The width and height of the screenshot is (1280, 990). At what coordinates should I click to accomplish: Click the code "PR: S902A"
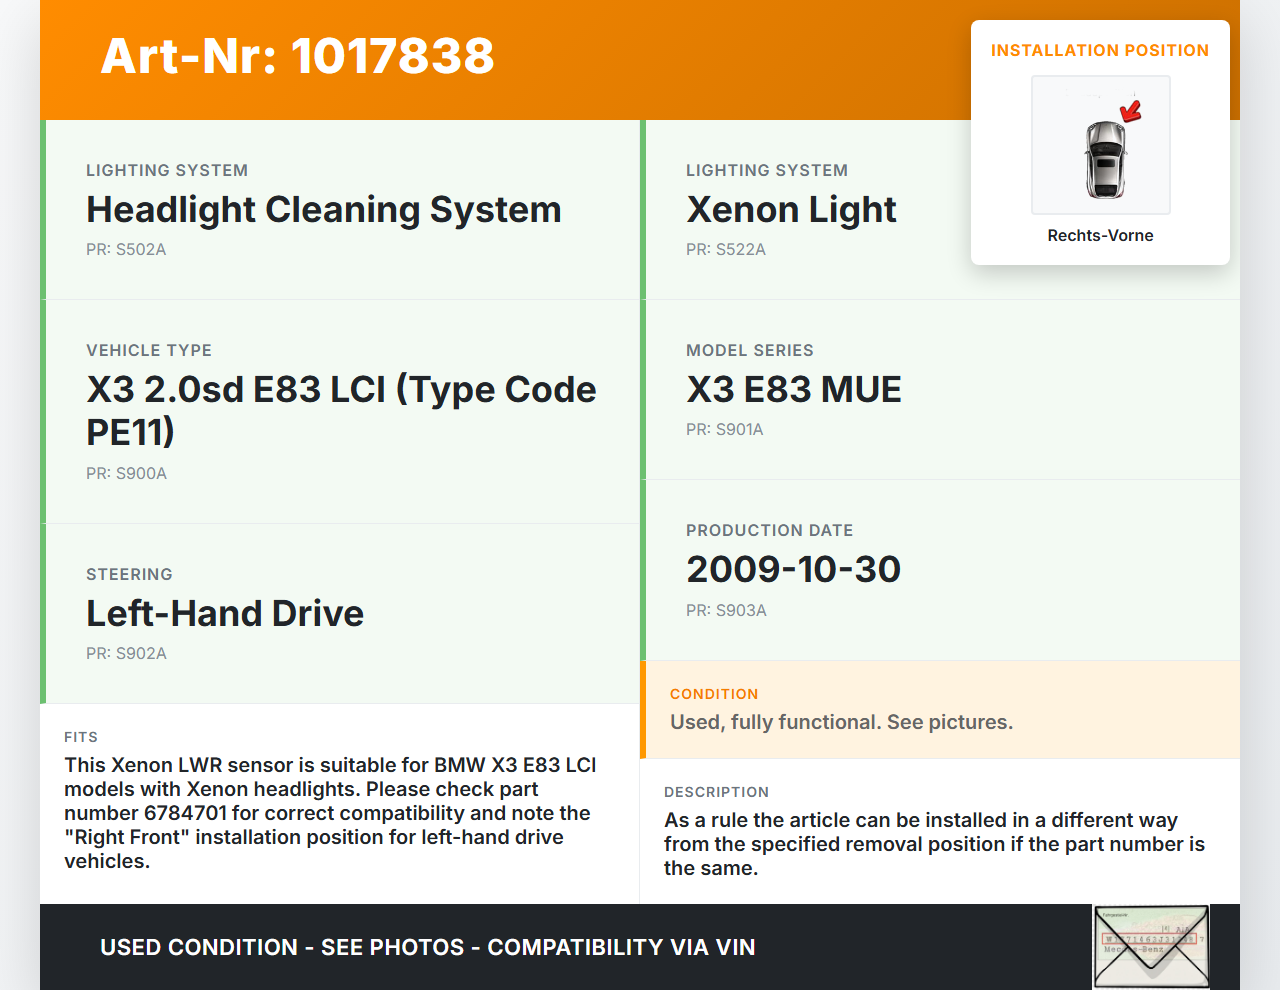[x=126, y=653]
